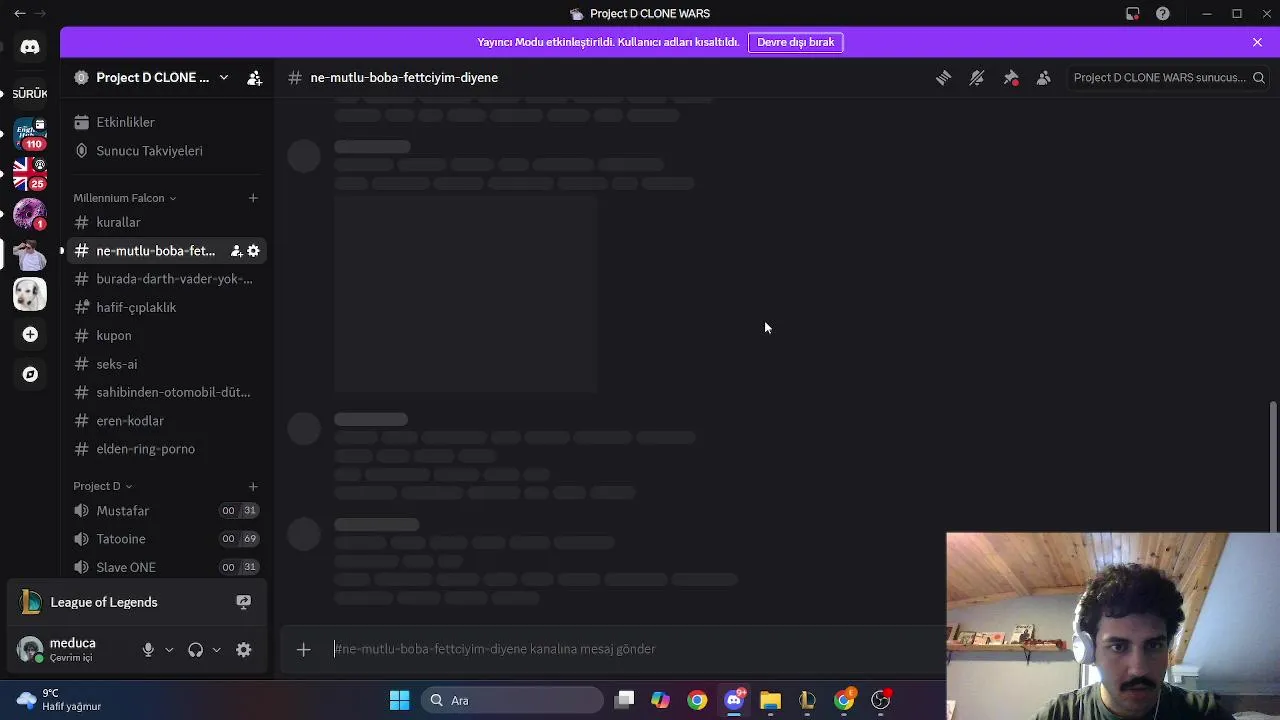The height and width of the screenshot is (720, 1280).
Task: Invite people to server via header icon
Action: click(254, 77)
